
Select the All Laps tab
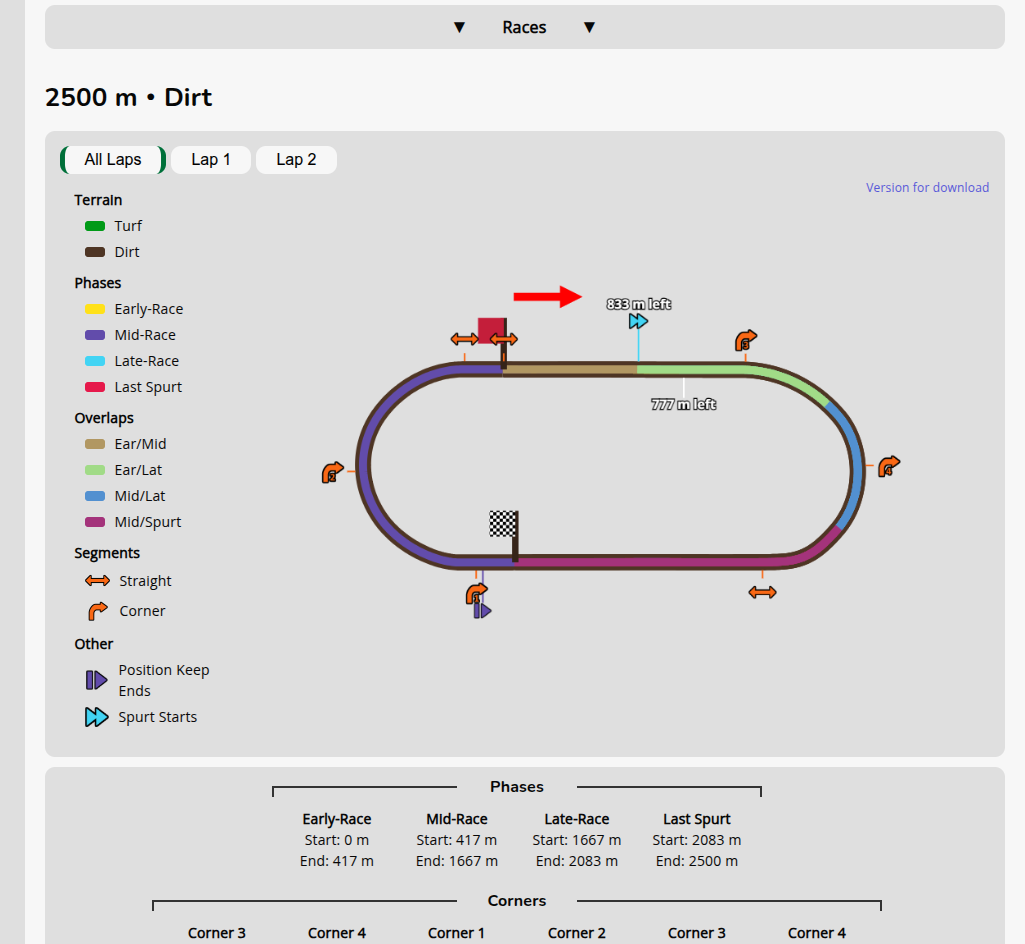(x=112, y=160)
